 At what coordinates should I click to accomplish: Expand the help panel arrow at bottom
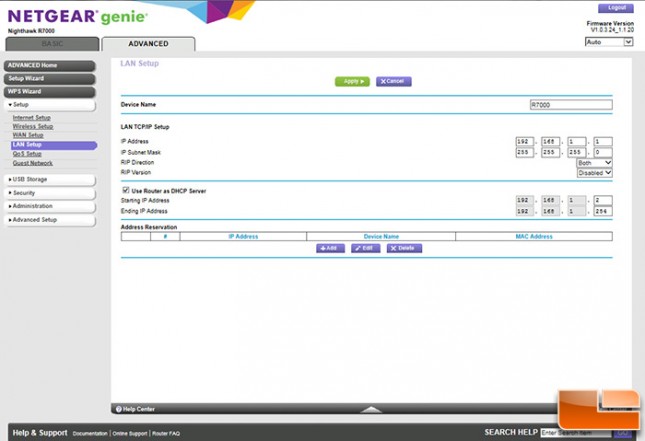click(x=371, y=409)
